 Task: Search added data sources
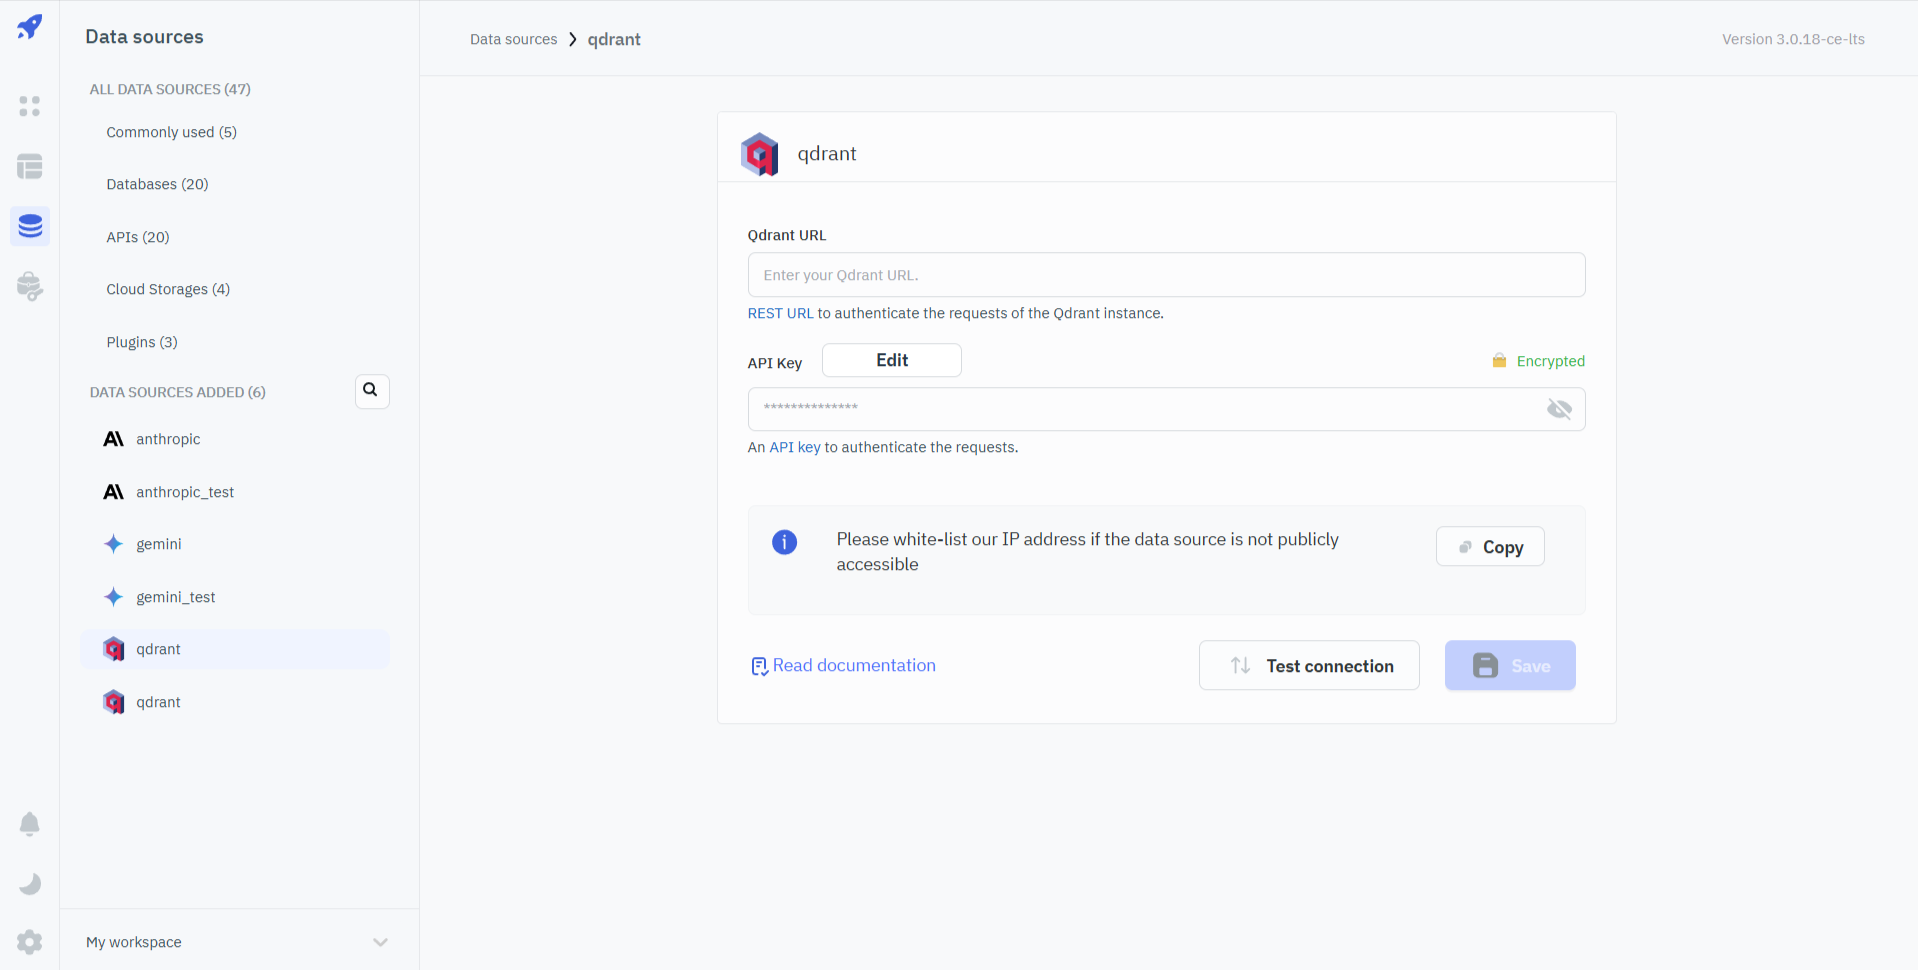click(x=371, y=391)
